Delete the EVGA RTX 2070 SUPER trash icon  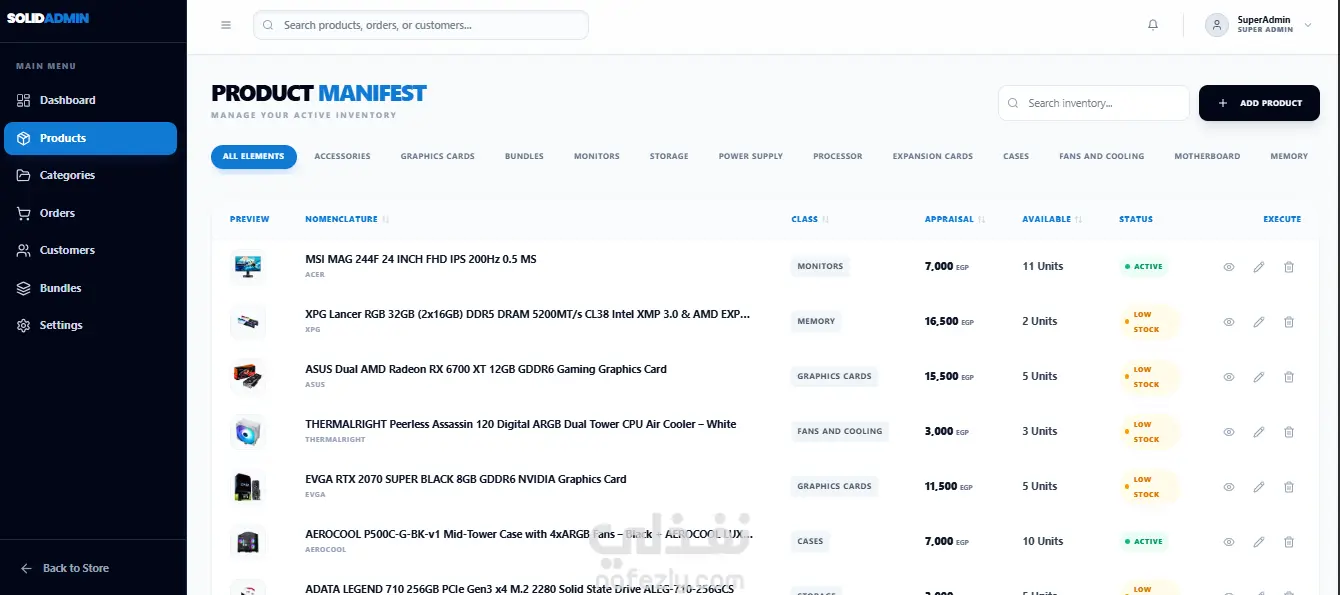tap(1289, 487)
